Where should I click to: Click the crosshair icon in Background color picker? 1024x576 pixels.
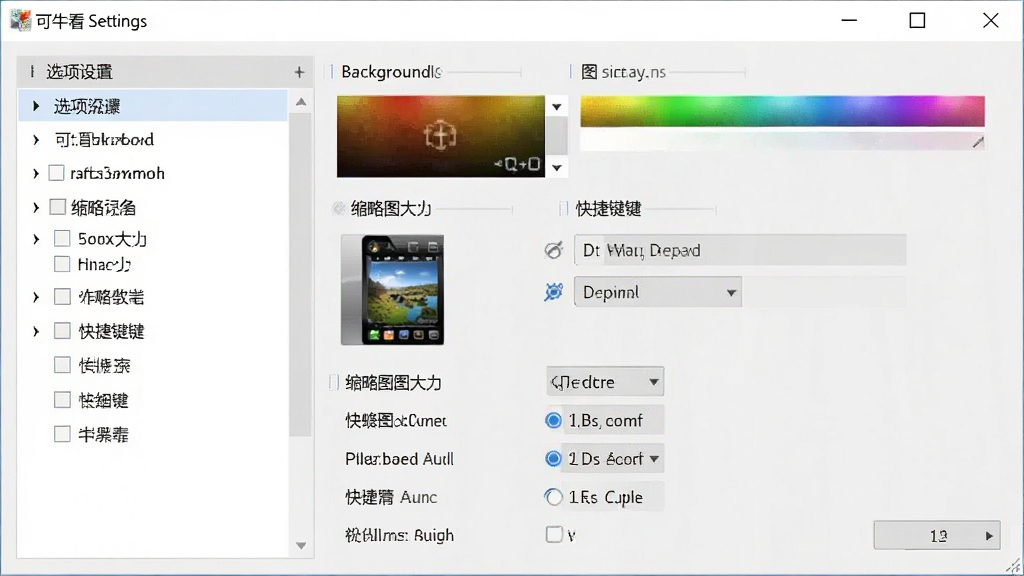point(440,135)
